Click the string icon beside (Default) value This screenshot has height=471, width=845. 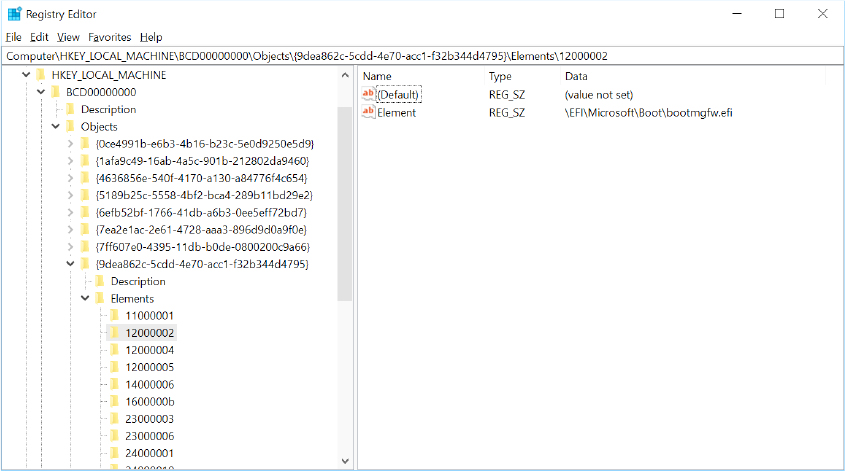point(368,94)
